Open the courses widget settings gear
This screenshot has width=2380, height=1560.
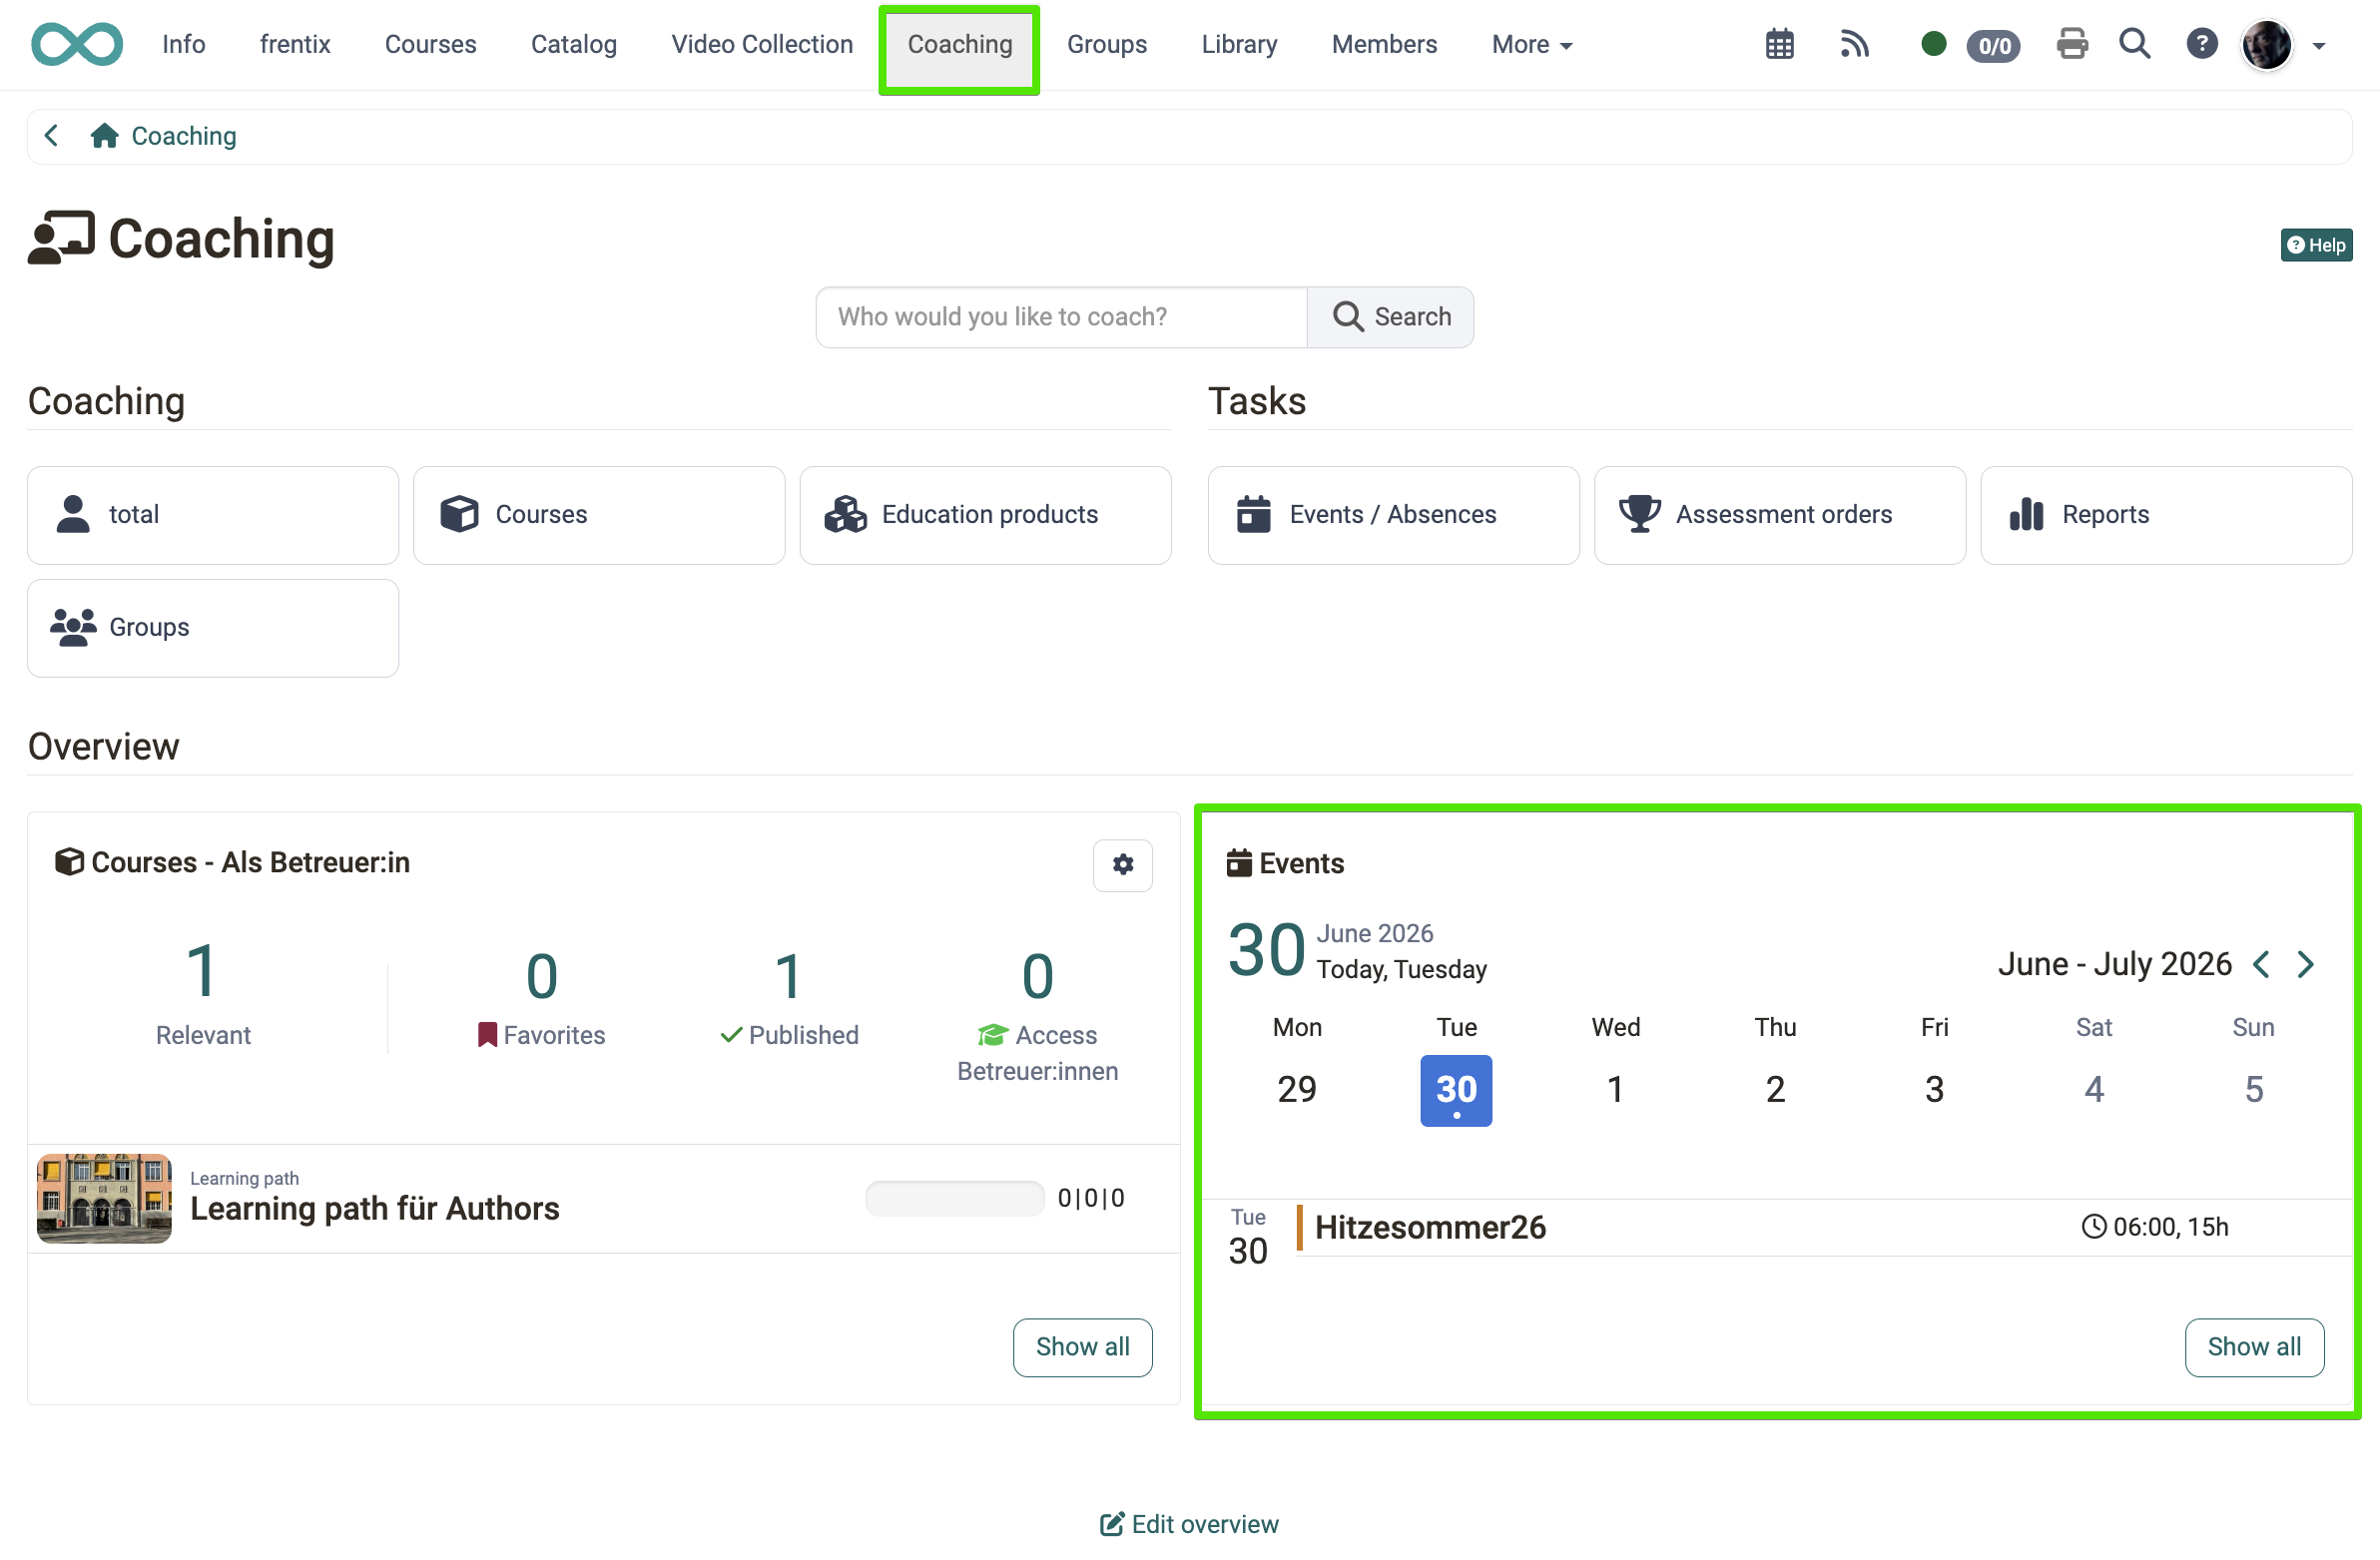[x=1122, y=865]
